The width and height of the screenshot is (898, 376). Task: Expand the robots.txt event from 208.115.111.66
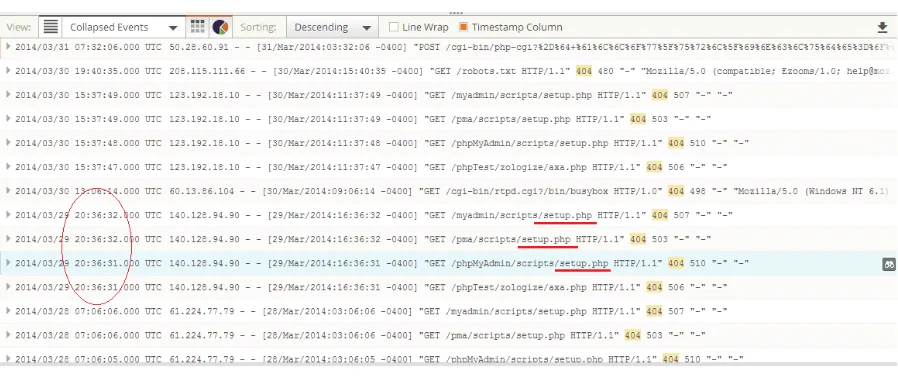click(x=8, y=70)
